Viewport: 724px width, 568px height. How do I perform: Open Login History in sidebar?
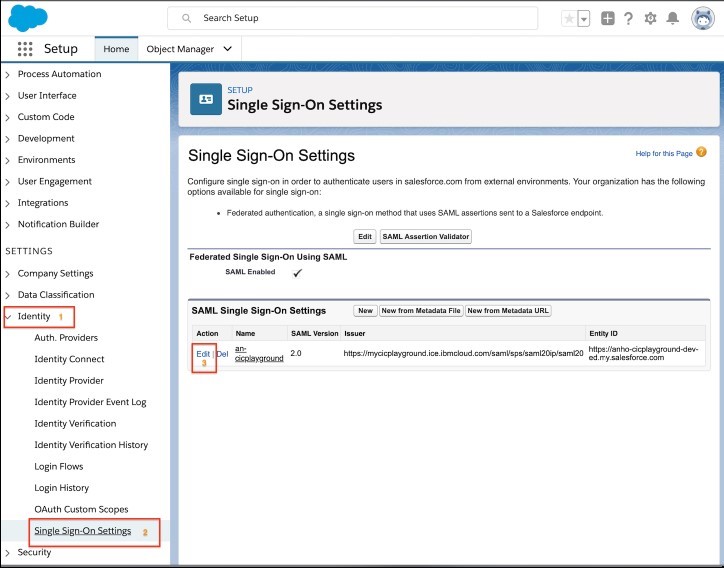(61, 488)
